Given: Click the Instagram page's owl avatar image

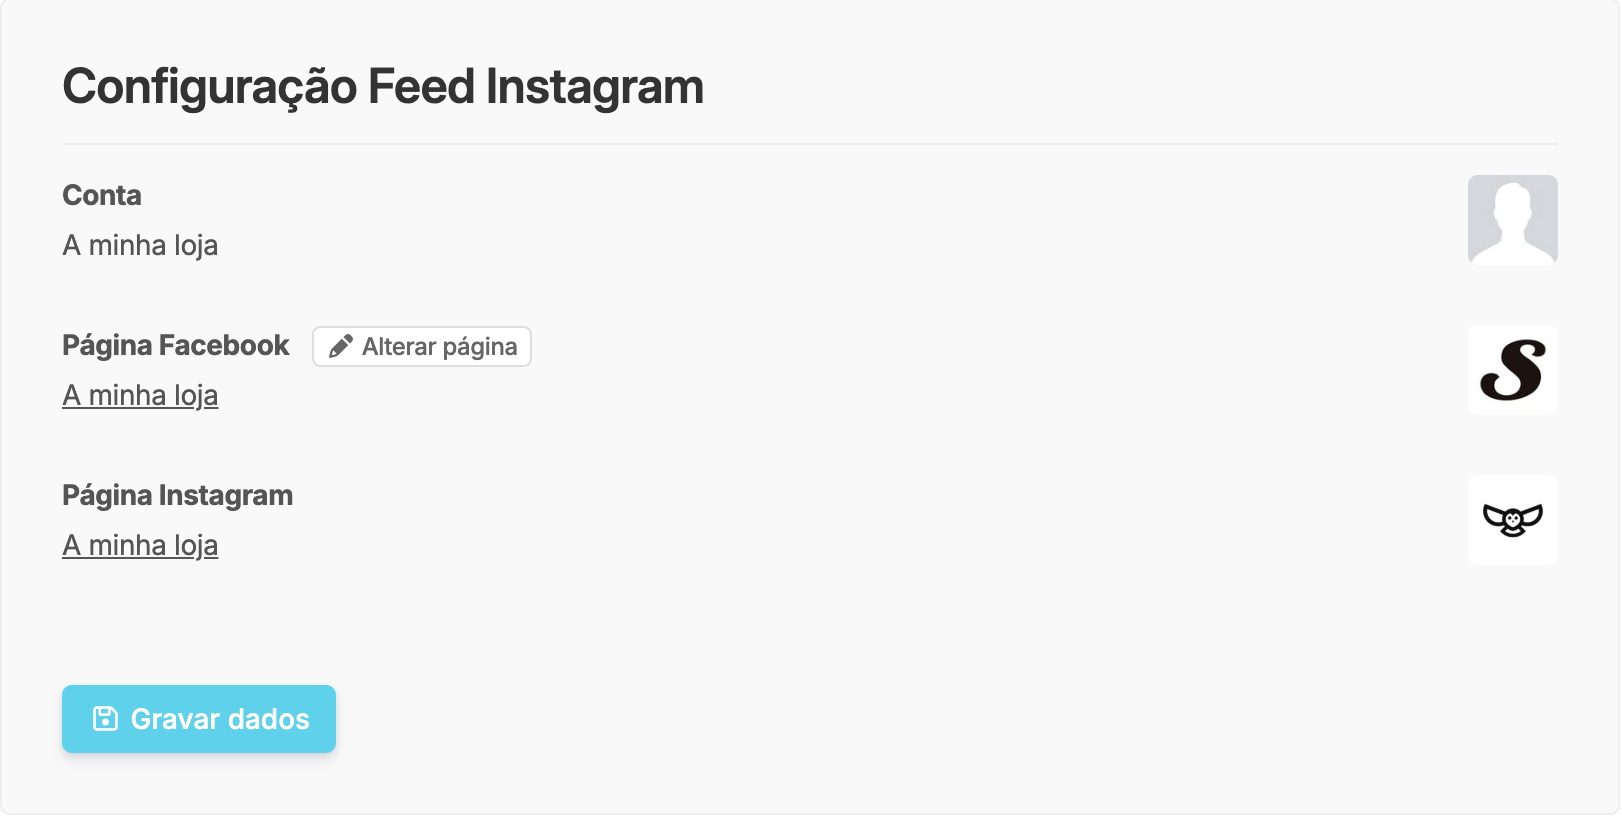Looking at the screenshot, I should tap(1512, 520).
